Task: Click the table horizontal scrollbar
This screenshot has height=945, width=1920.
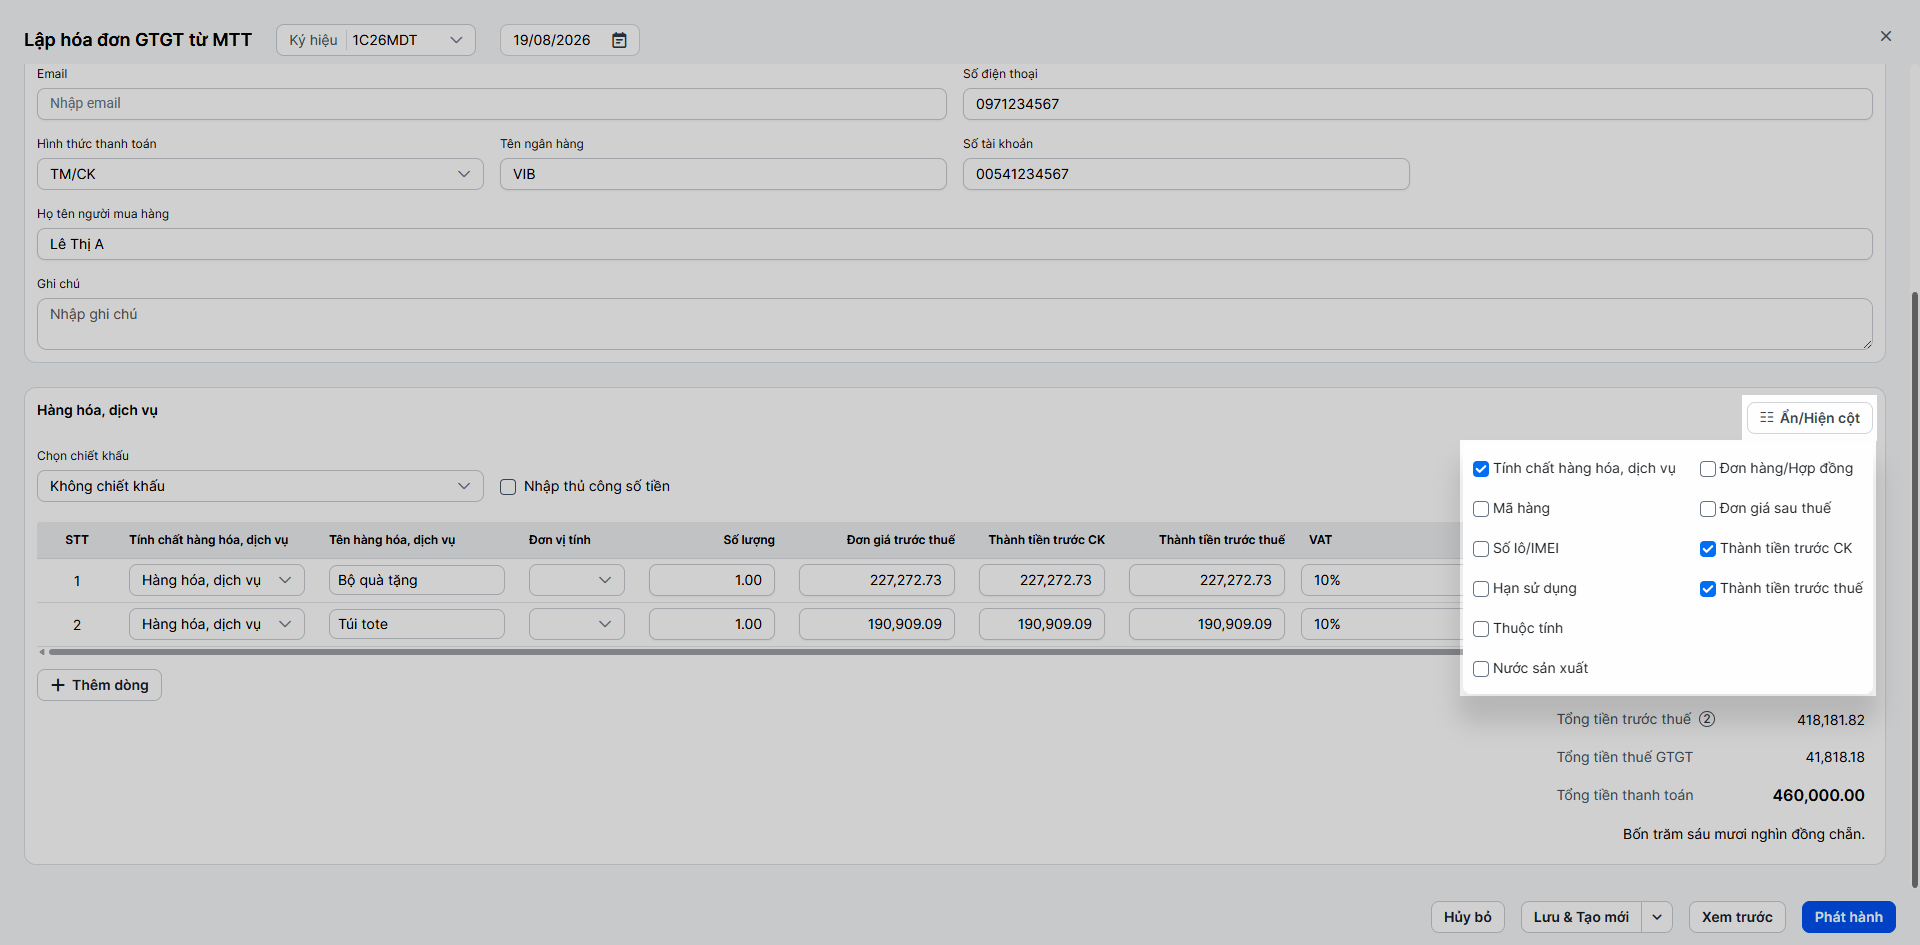Action: point(755,652)
